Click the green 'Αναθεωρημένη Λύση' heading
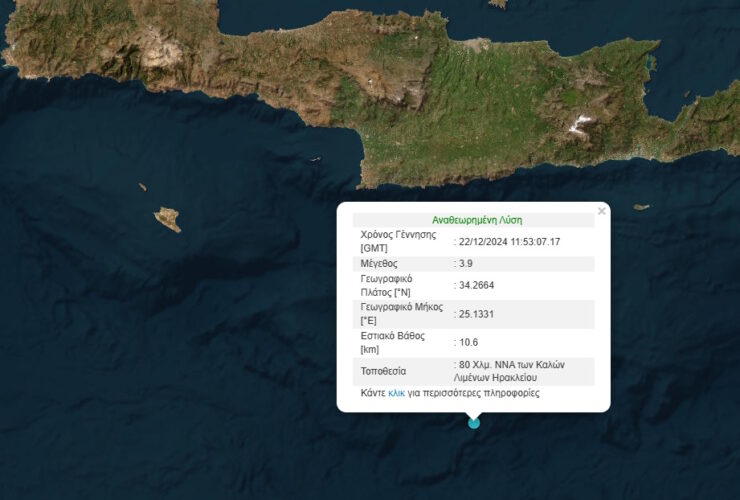 pos(477,219)
